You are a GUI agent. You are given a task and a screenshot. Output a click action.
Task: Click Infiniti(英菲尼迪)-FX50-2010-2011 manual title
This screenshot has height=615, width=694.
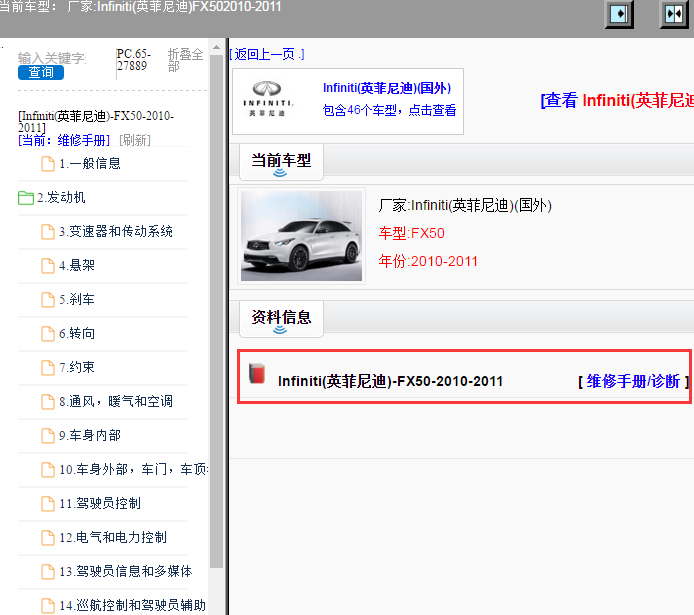(x=390, y=381)
